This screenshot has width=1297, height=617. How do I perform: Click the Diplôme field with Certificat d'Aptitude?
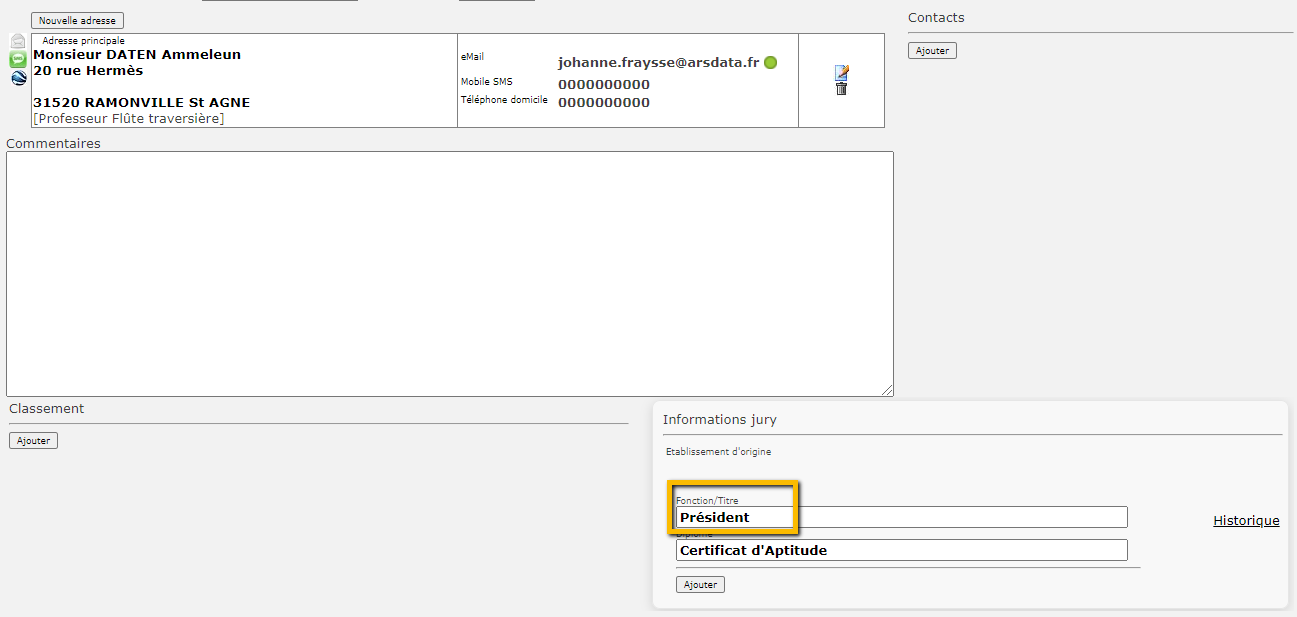(902, 550)
